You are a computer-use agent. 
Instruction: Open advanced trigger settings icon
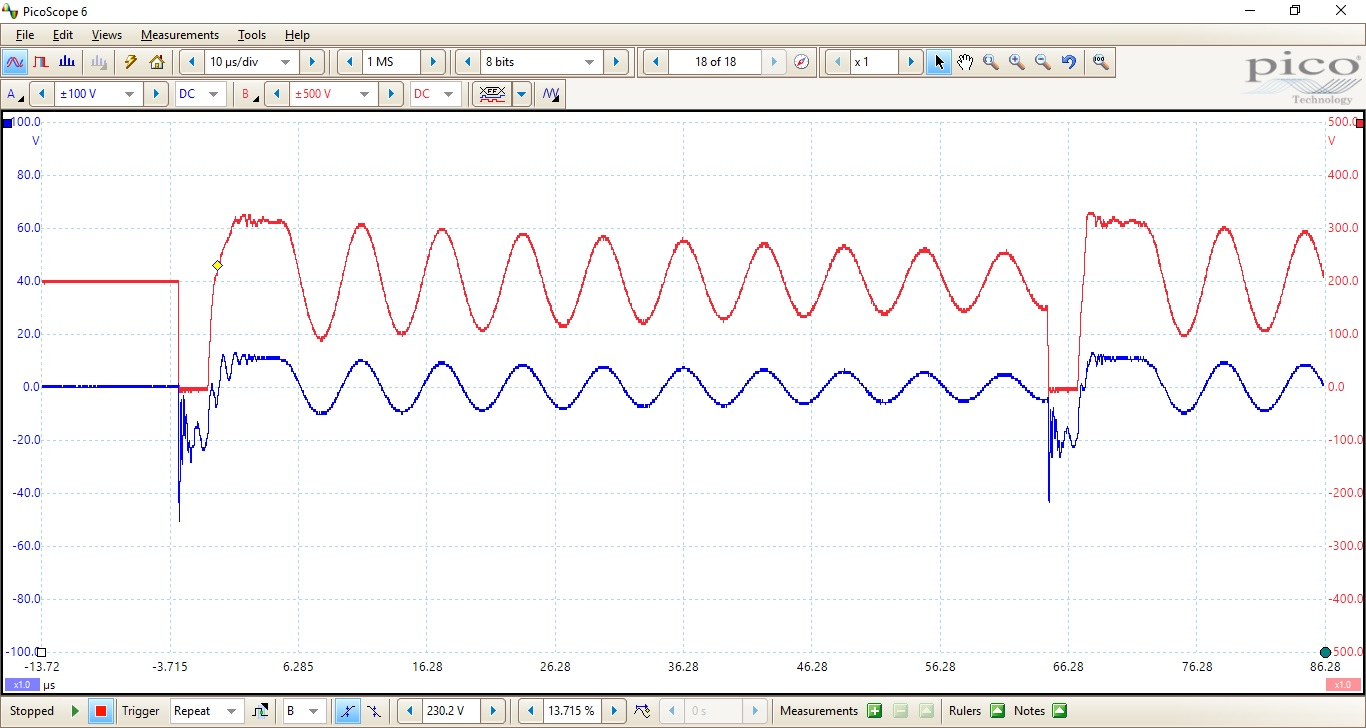click(x=261, y=711)
